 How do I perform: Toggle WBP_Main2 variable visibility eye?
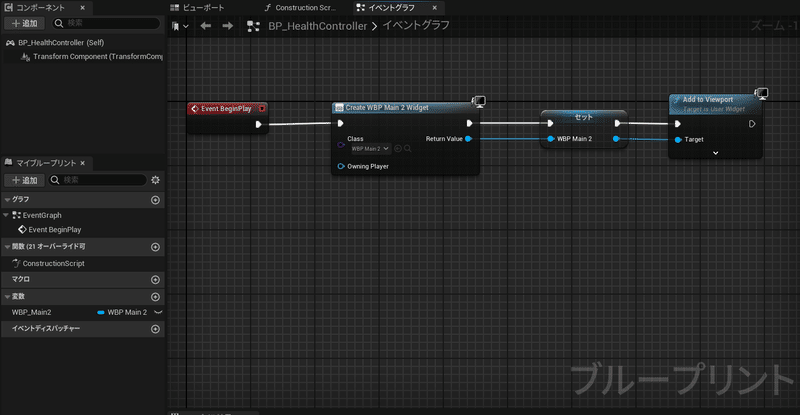click(x=158, y=312)
